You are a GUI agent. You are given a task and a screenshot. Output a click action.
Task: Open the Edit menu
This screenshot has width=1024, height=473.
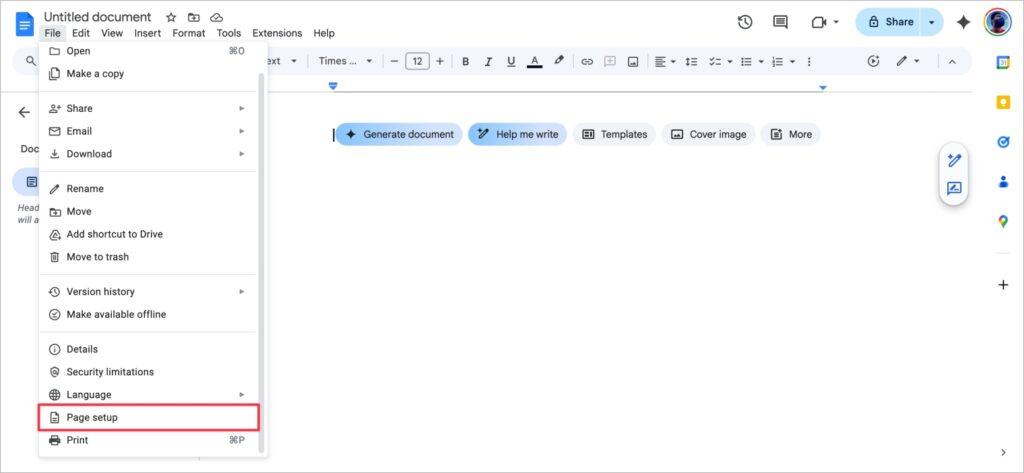pos(81,33)
